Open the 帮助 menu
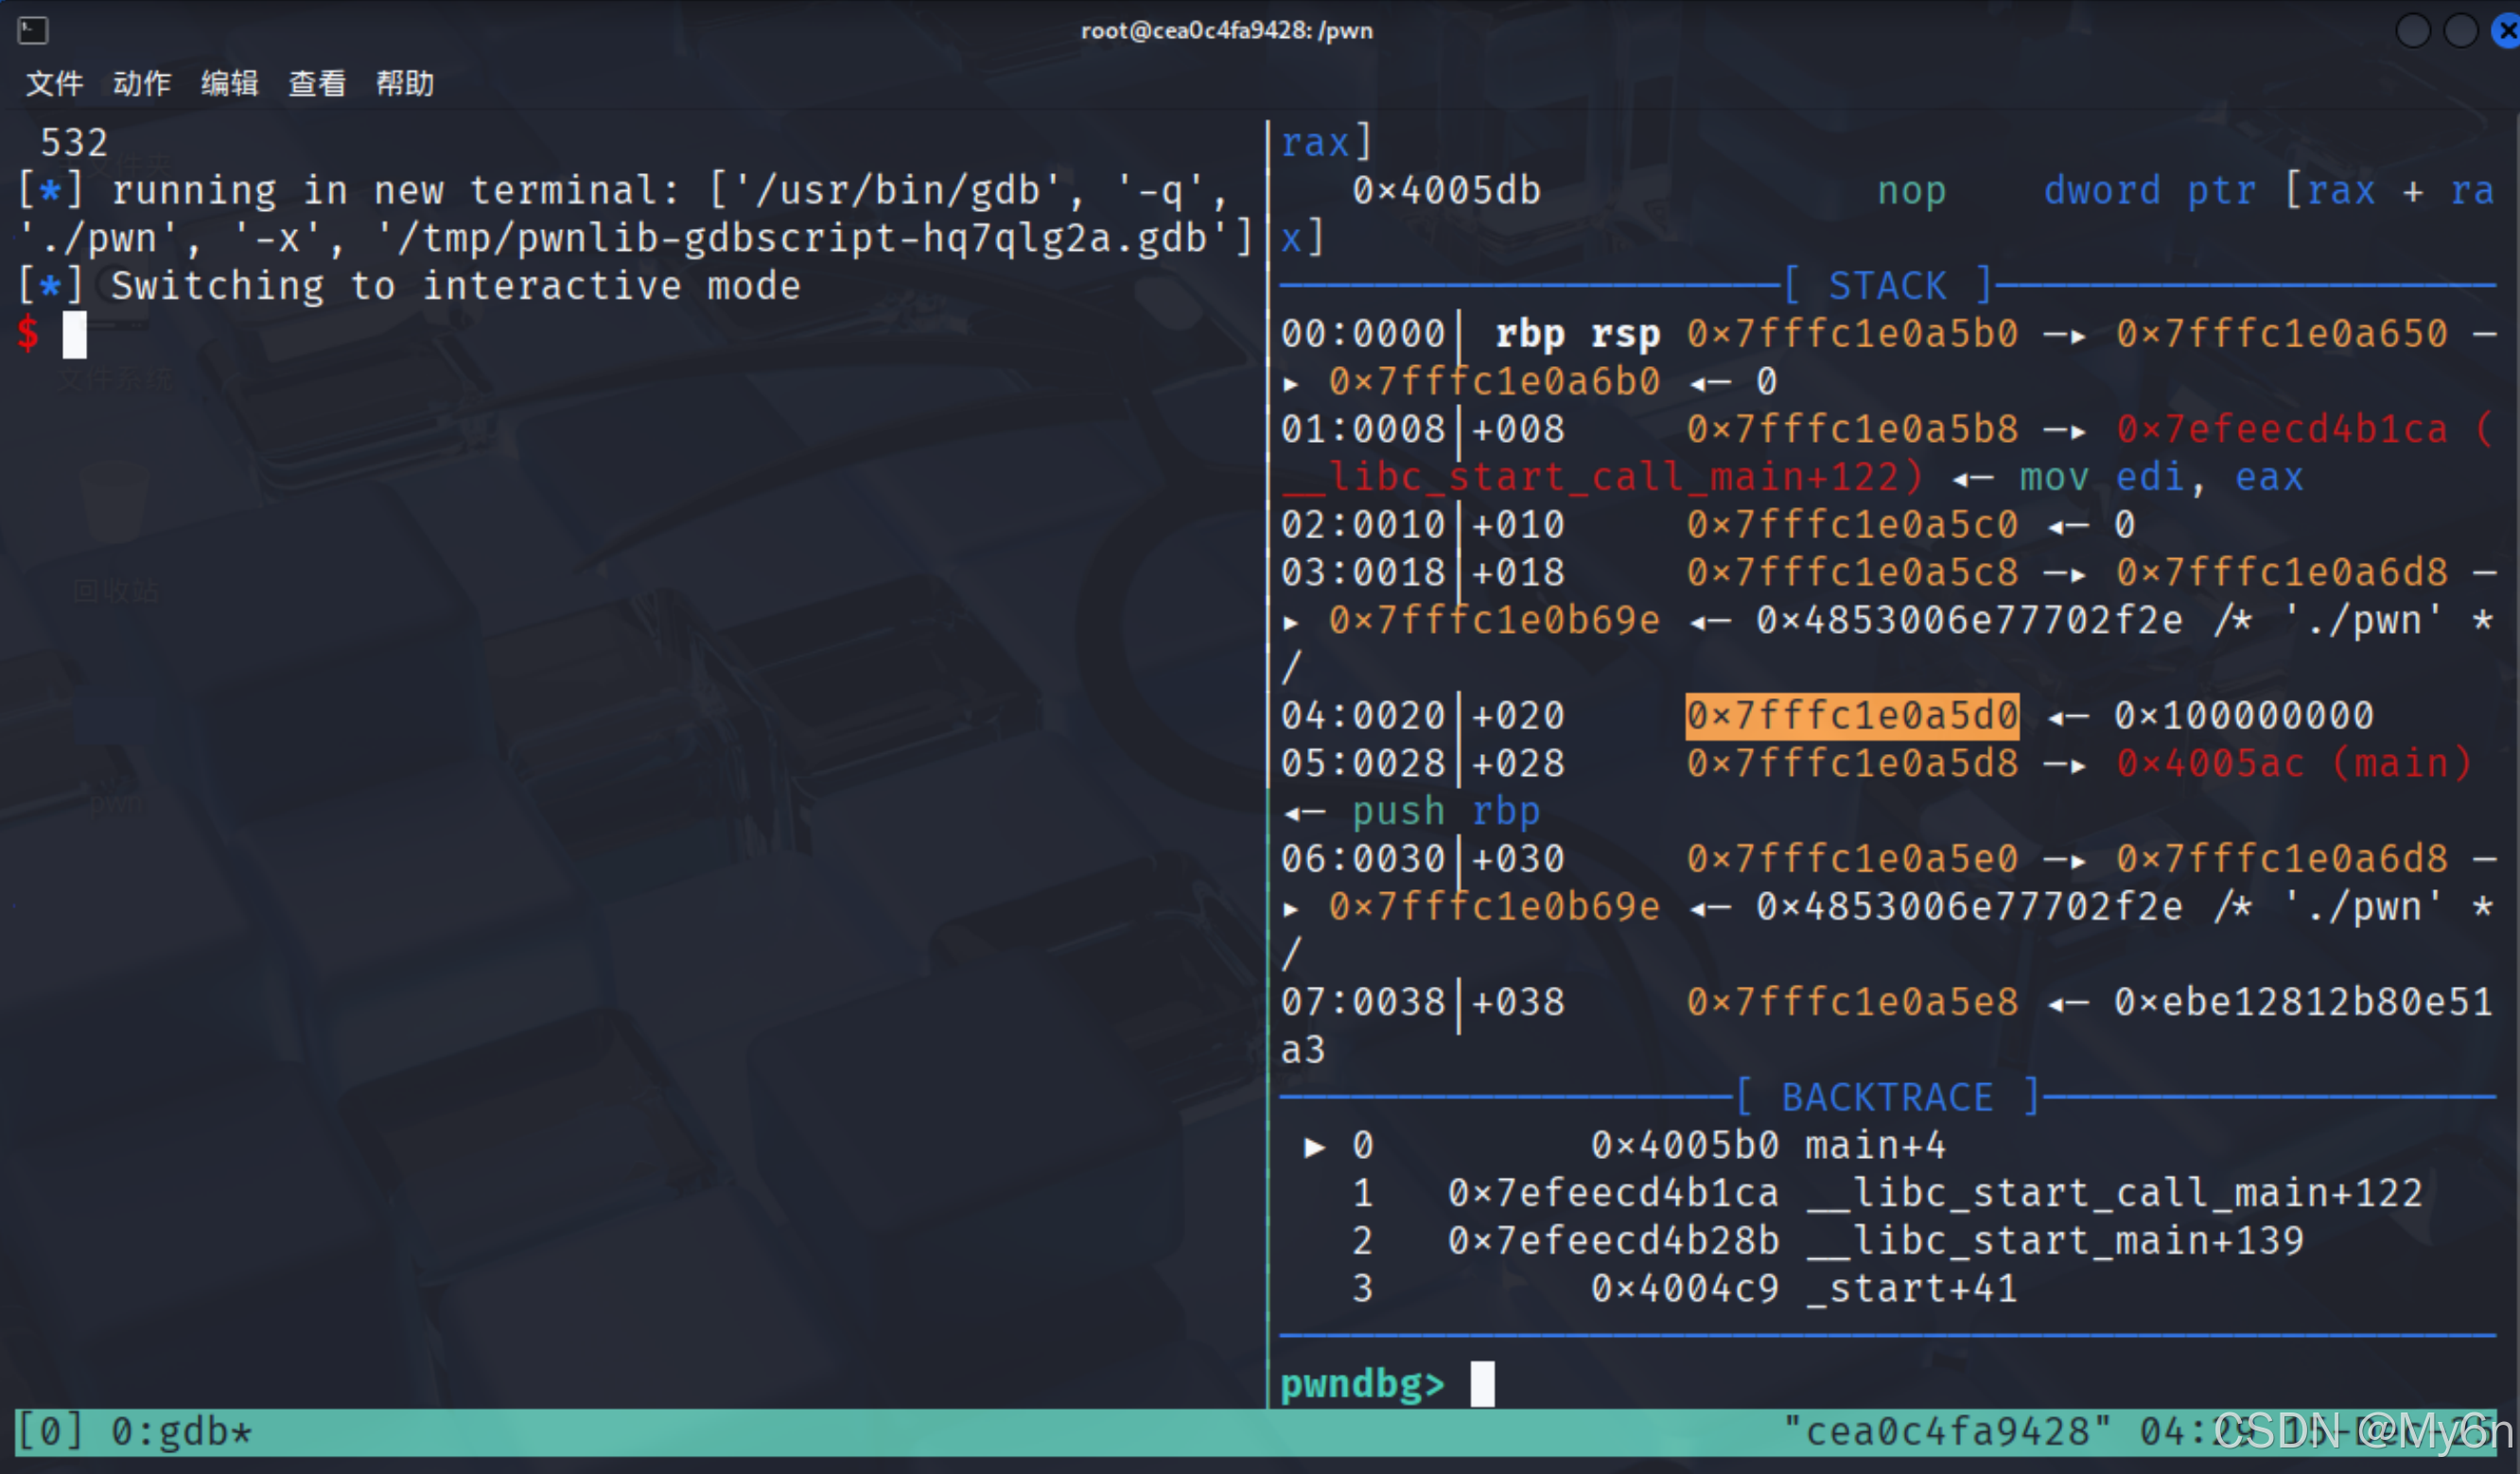The height and width of the screenshot is (1474, 2520). pos(405,83)
